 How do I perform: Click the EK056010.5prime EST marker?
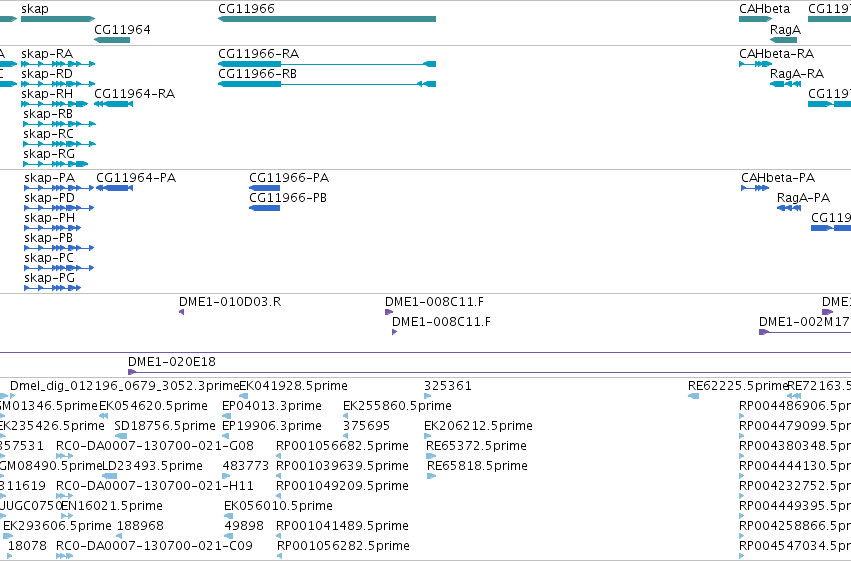pos(228,516)
